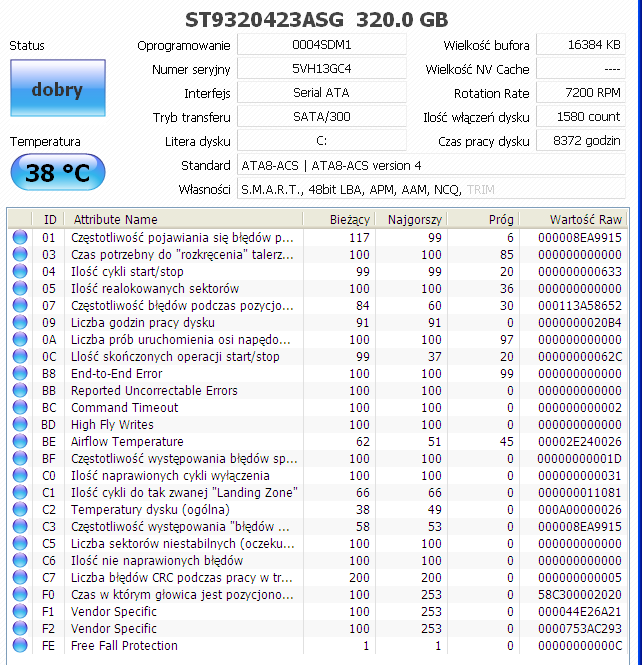Viewport: 642px width, 665px height.
Task: Click the empty NV Cache size field
Action: click(x=581, y=69)
